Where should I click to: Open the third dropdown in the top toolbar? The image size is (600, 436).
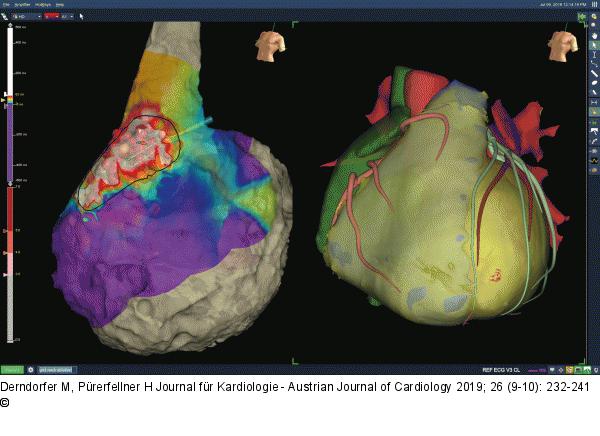(x=70, y=17)
